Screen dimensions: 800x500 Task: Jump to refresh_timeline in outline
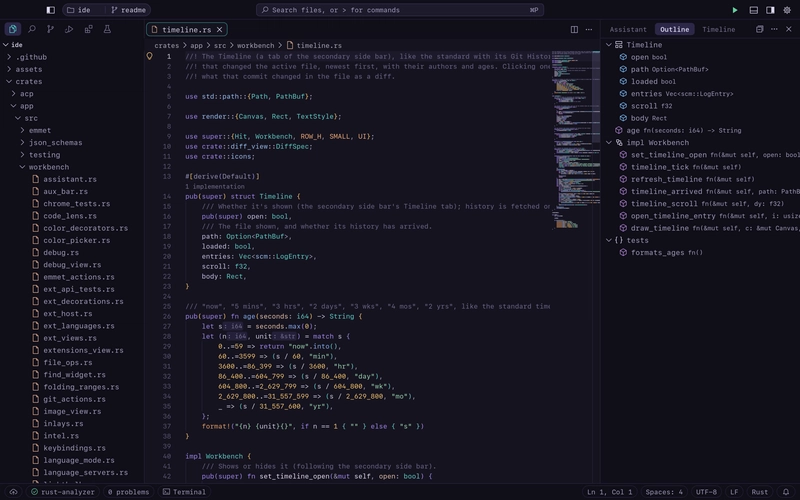pyautogui.click(x=701, y=179)
